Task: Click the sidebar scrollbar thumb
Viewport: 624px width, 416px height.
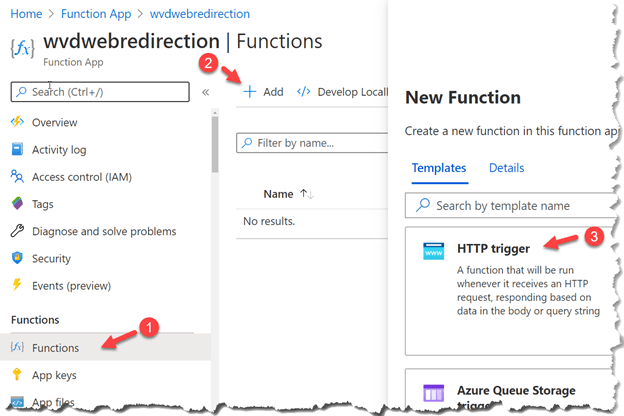Action: pyautogui.click(x=215, y=143)
